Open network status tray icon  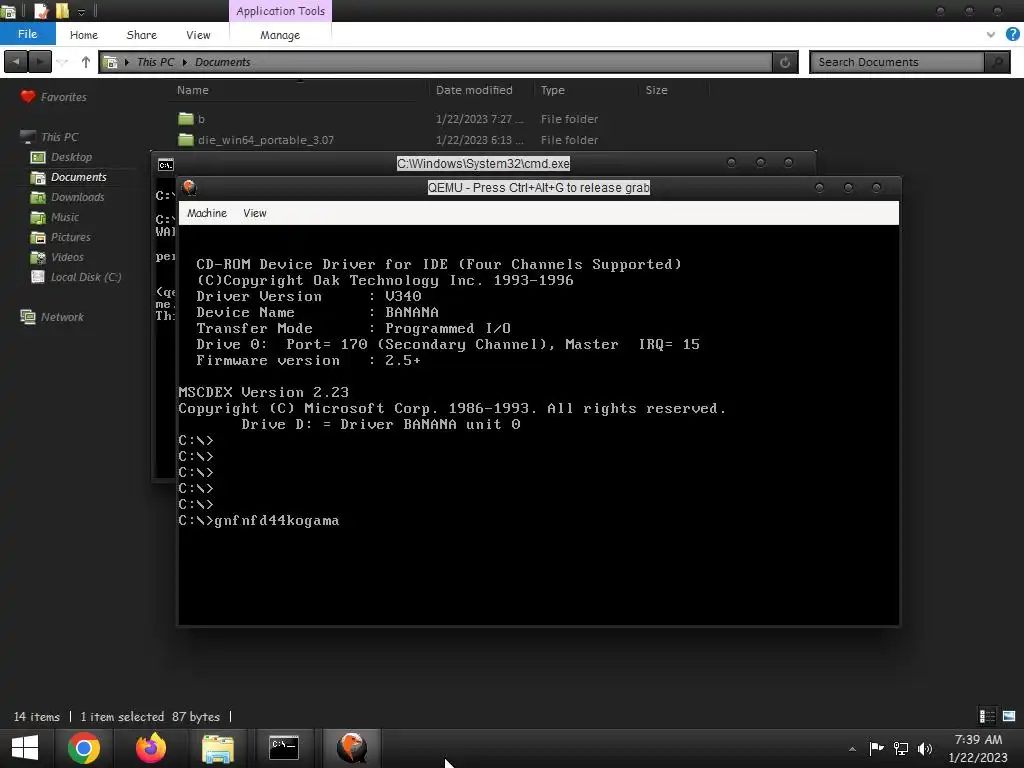coord(901,748)
